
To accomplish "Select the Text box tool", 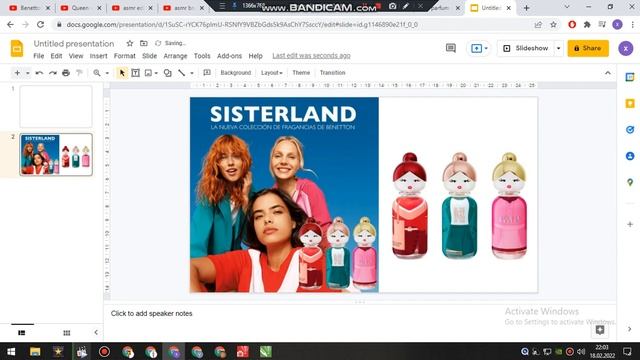I will pos(136,73).
